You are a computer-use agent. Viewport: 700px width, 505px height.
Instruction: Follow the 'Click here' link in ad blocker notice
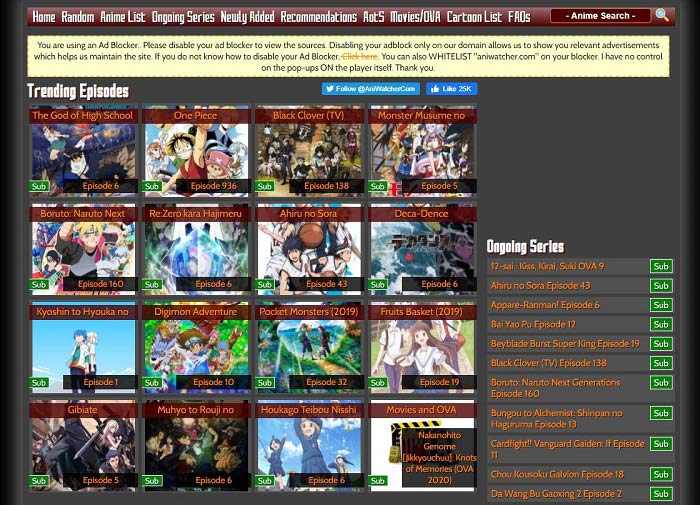[x=359, y=56]
